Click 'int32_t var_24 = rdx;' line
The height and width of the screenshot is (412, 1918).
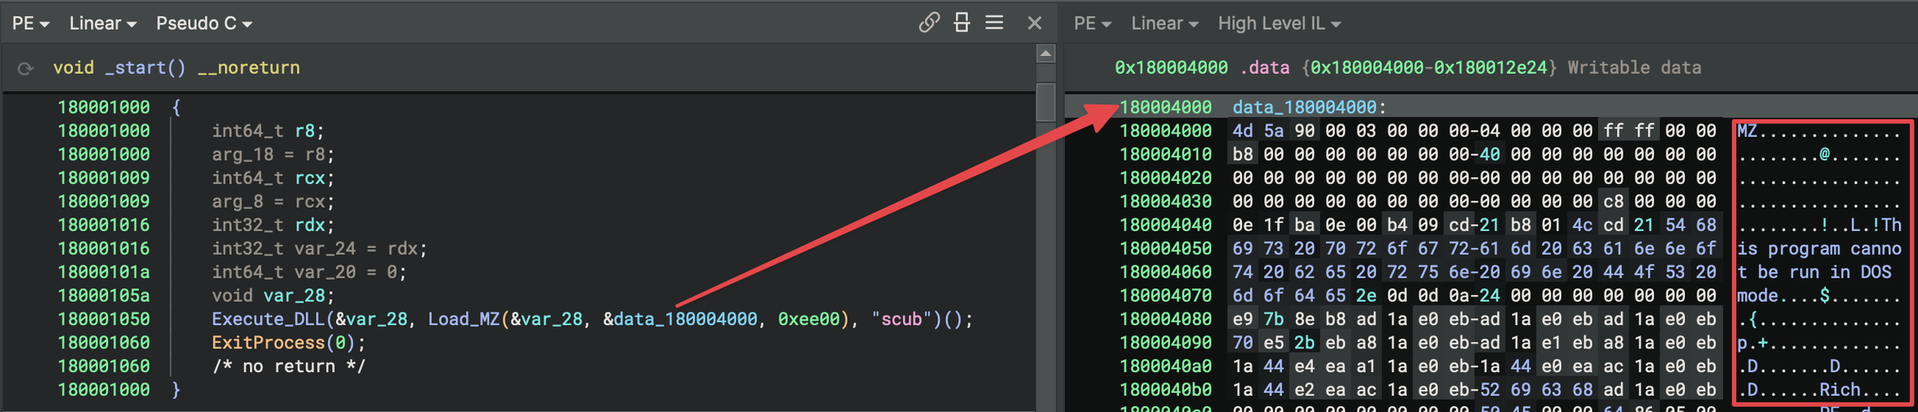pyautogui.click(x=320, y=249)
